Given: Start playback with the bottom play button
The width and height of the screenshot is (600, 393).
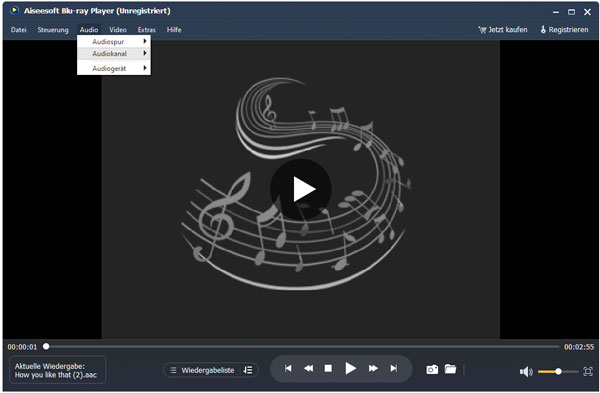Looking at the screenshot, I should pyautogui.click(x=351, y=369).
